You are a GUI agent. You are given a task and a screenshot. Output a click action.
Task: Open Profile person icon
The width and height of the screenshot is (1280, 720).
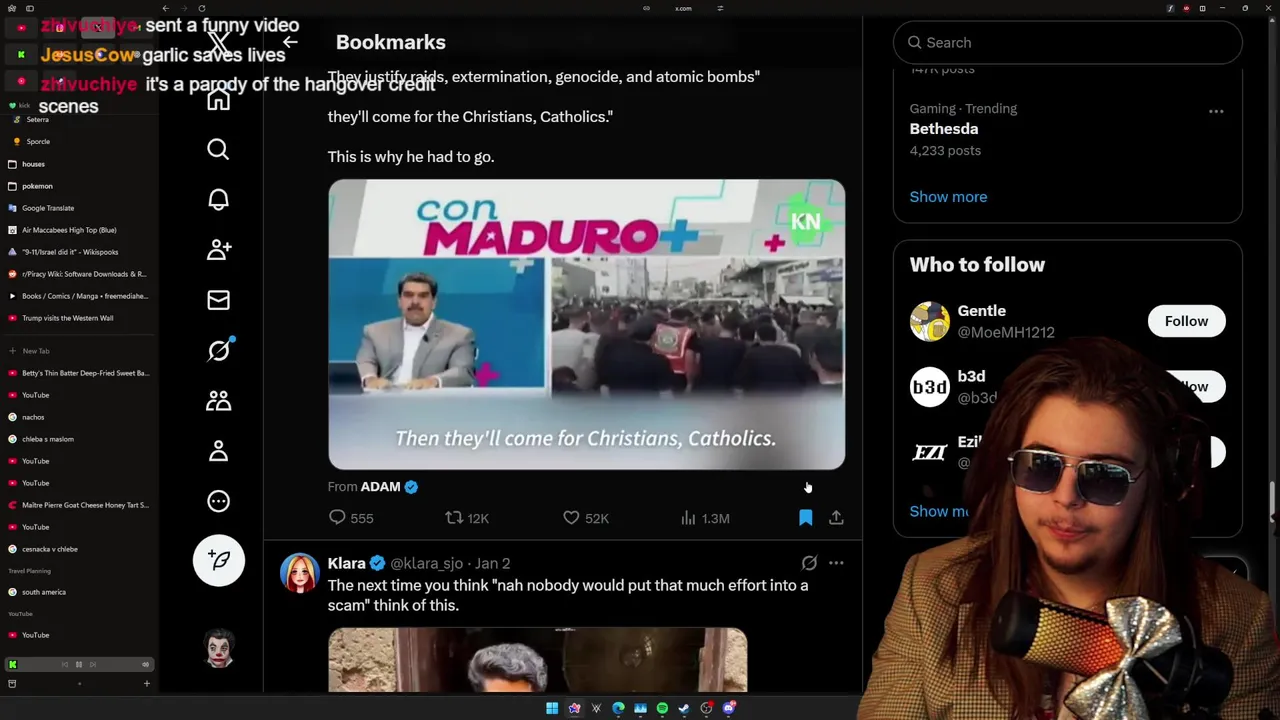click(218, 451)
